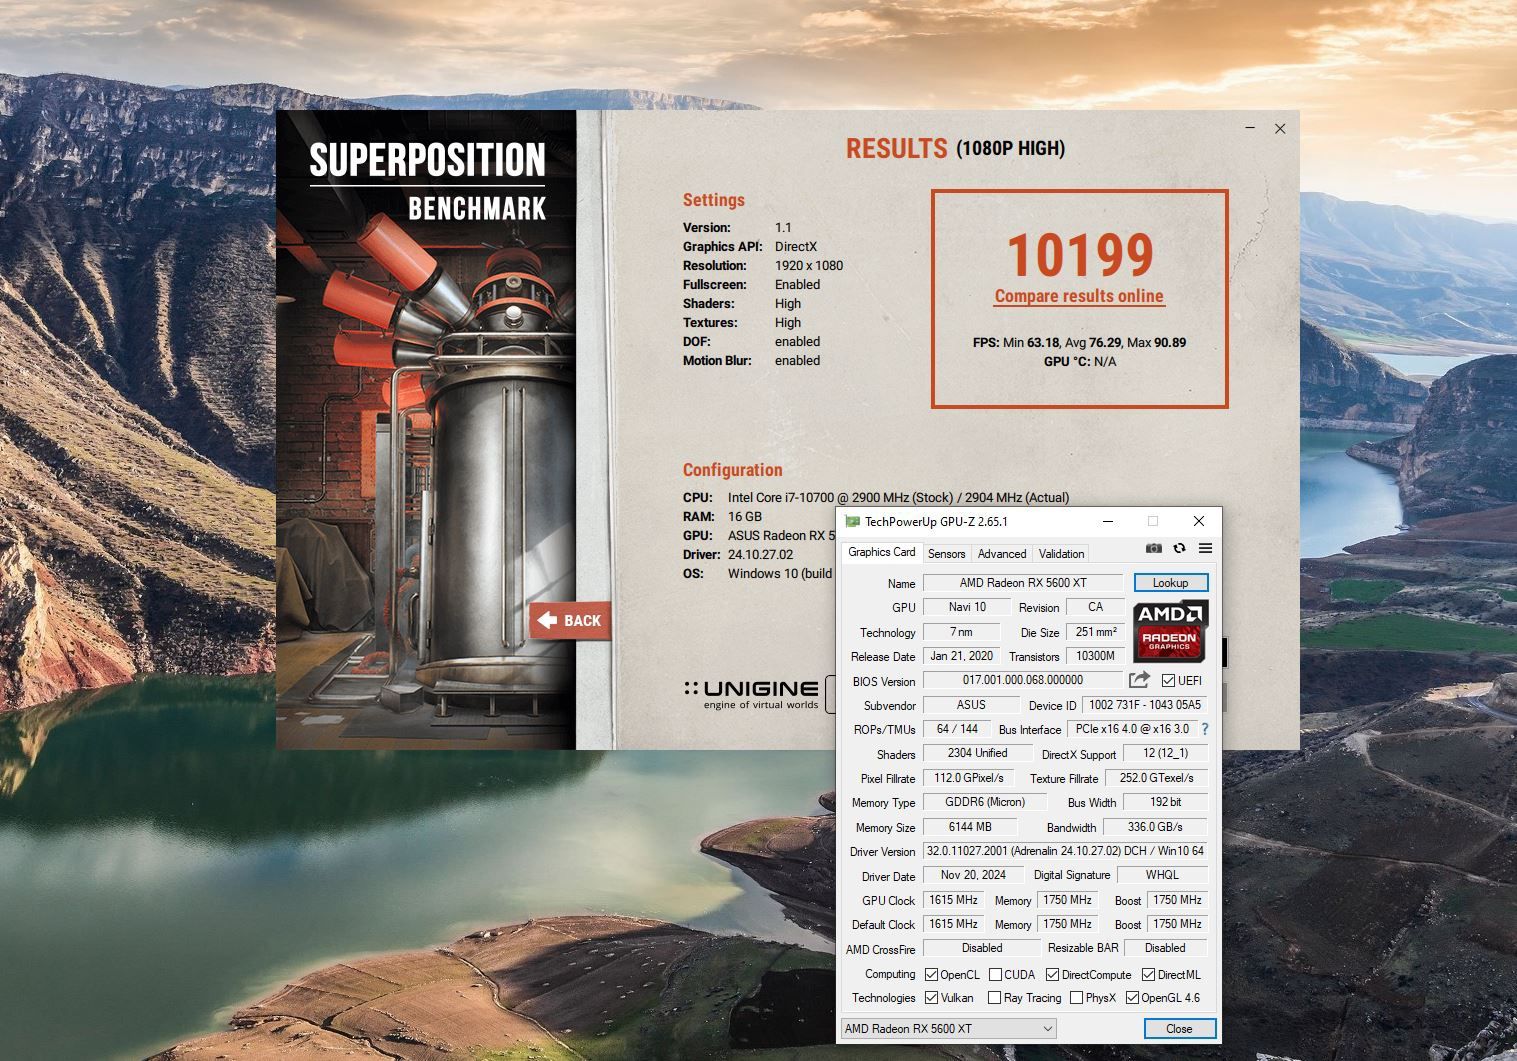Click the Memory Size value 6144 MB
The image size is (1517, 1061).
click(970, 827)
